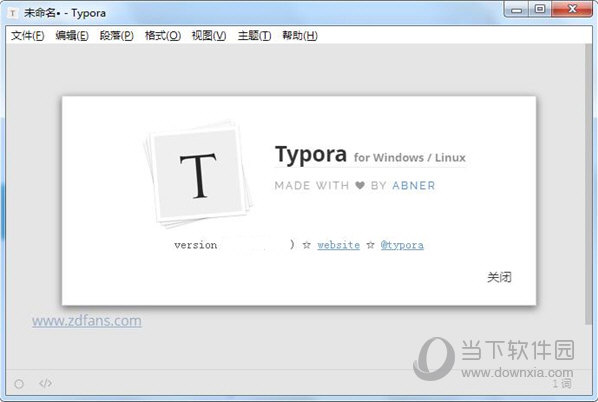Minimize the Typora window
This screenshot has width=598, height=402.
516,10
